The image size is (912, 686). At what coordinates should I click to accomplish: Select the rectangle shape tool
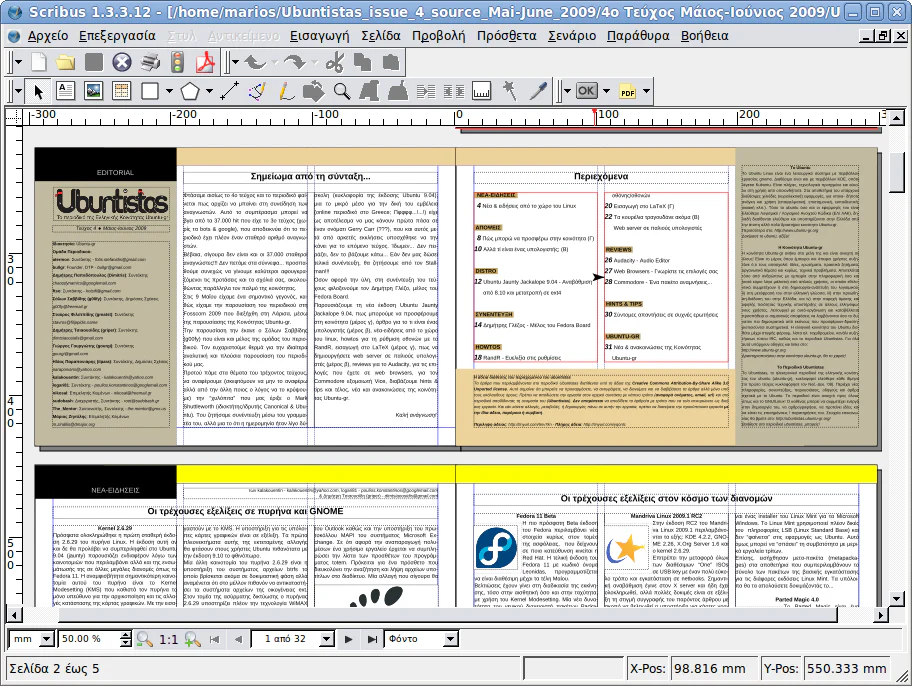point(149,91)
